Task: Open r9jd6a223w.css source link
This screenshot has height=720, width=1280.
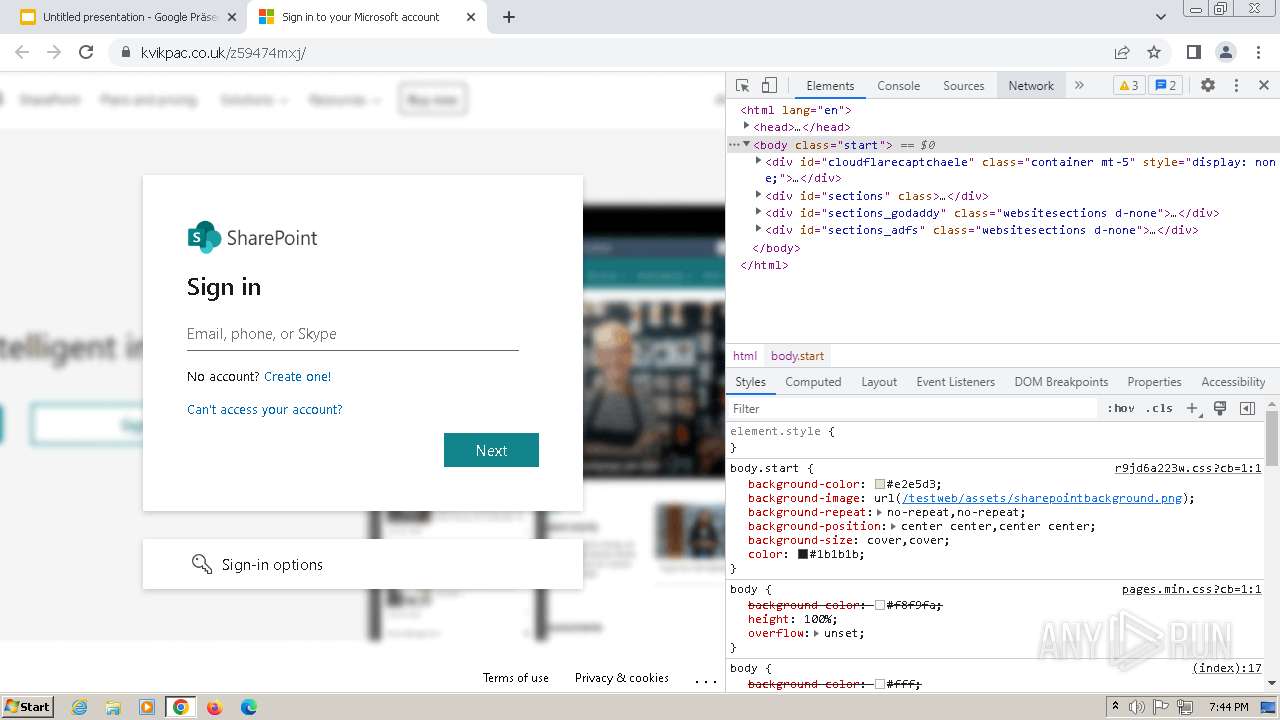Action: coord(1188,468)
